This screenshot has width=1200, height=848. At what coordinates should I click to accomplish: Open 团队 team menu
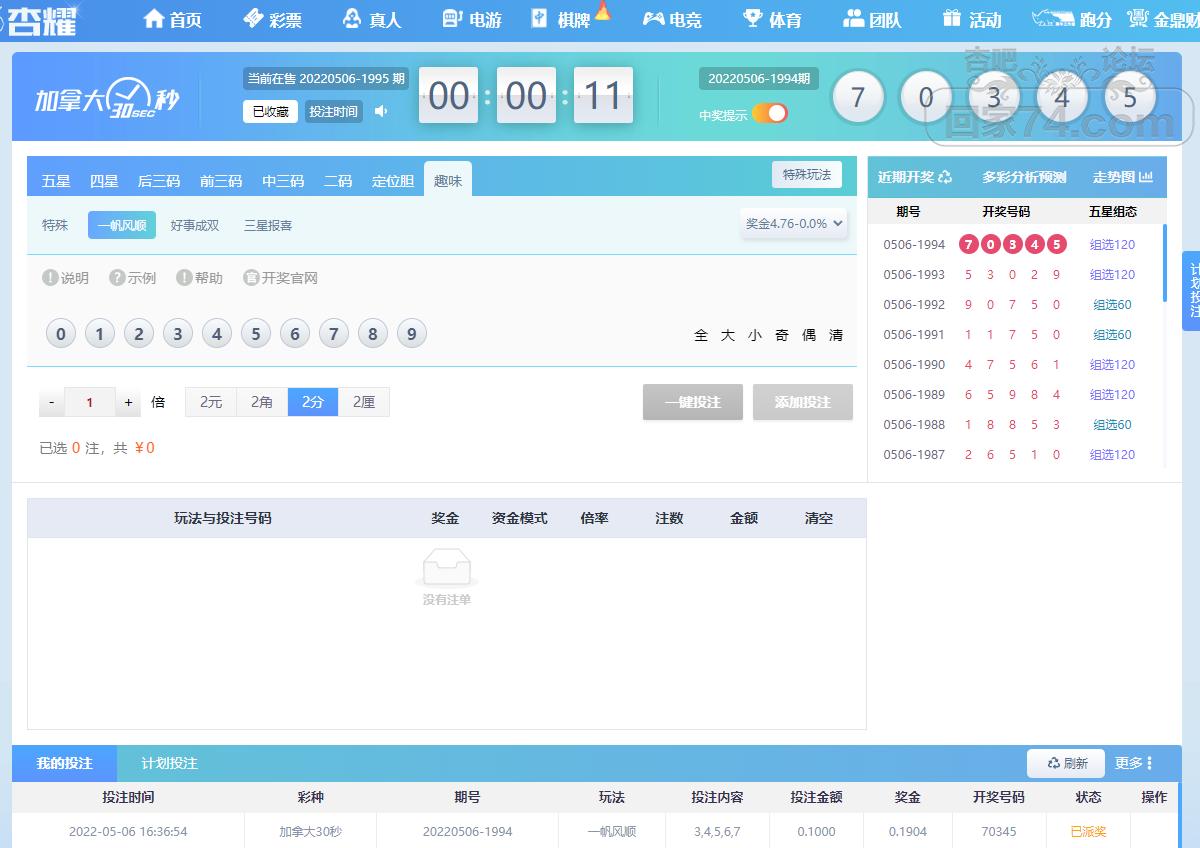872,19
